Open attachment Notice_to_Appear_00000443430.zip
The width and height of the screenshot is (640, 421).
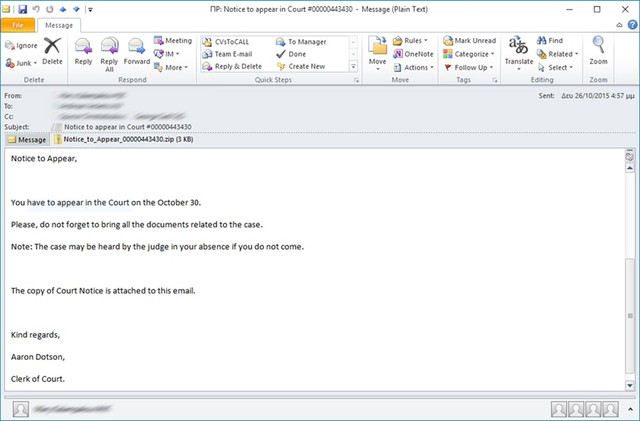[124, 139]
